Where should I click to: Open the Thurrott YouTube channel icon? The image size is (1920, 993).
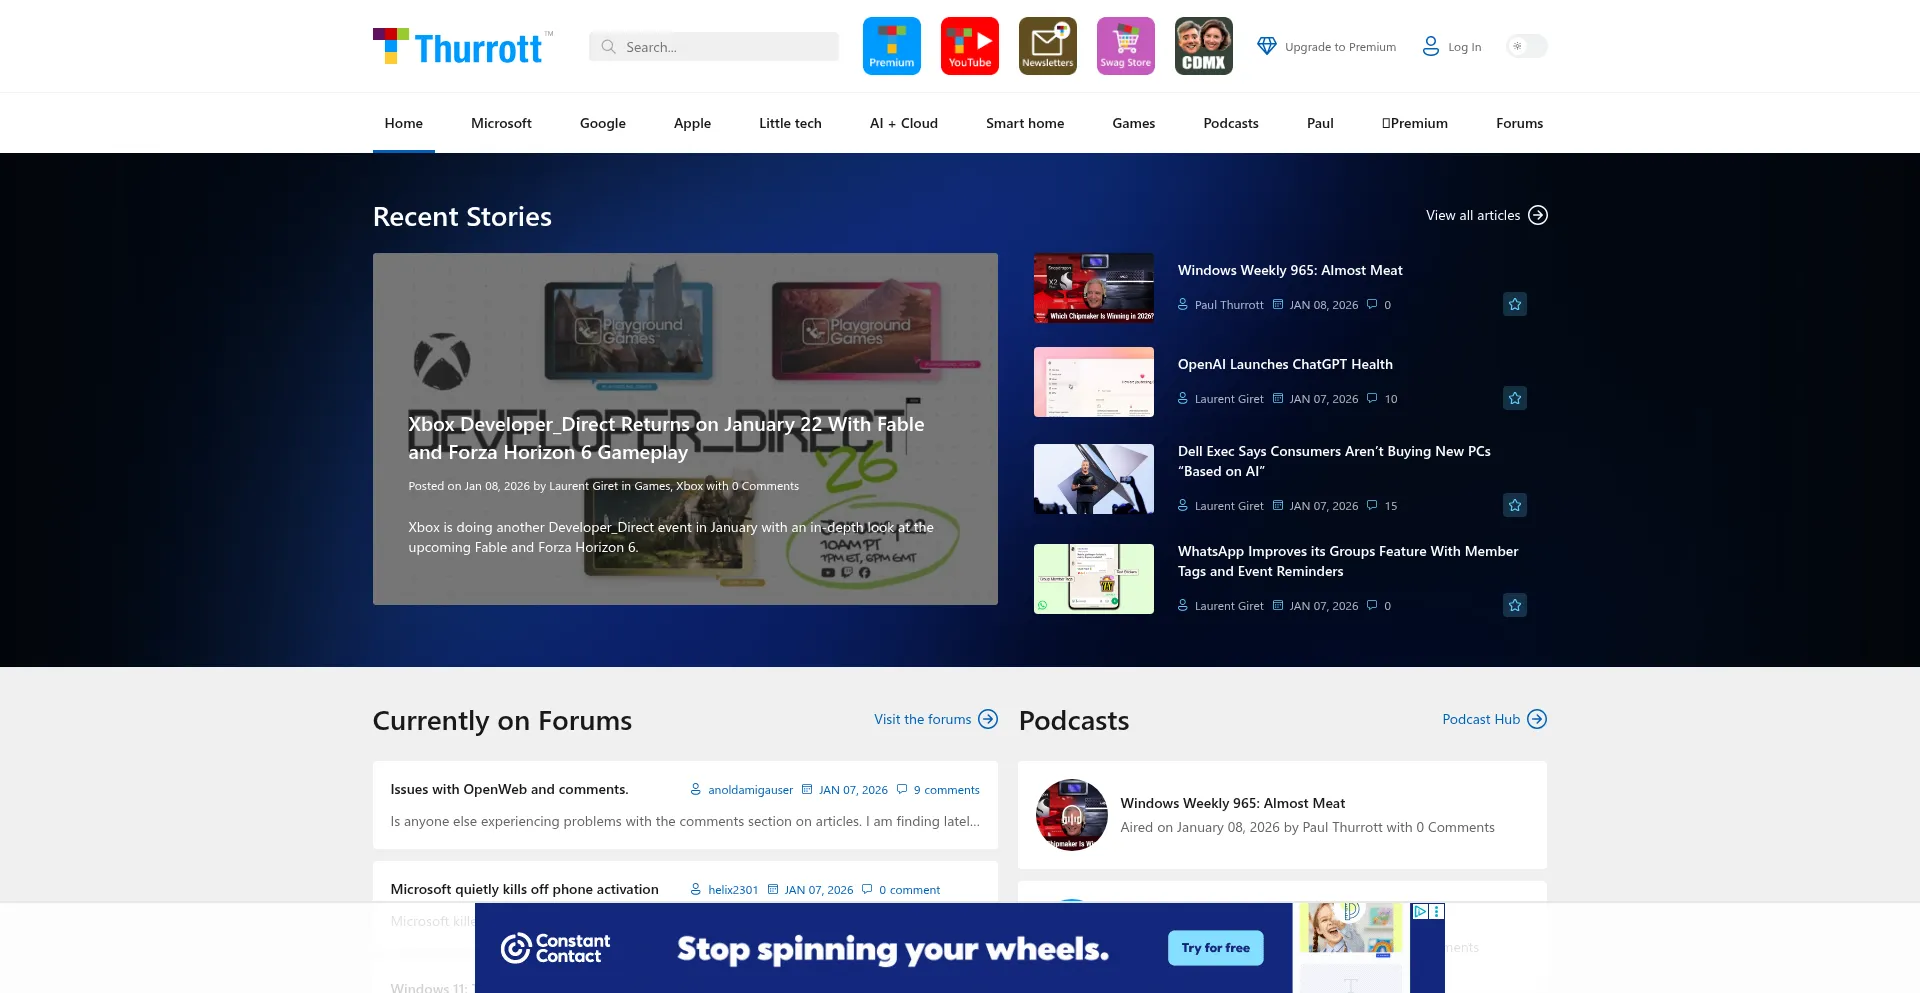click(x=968, y=45)
